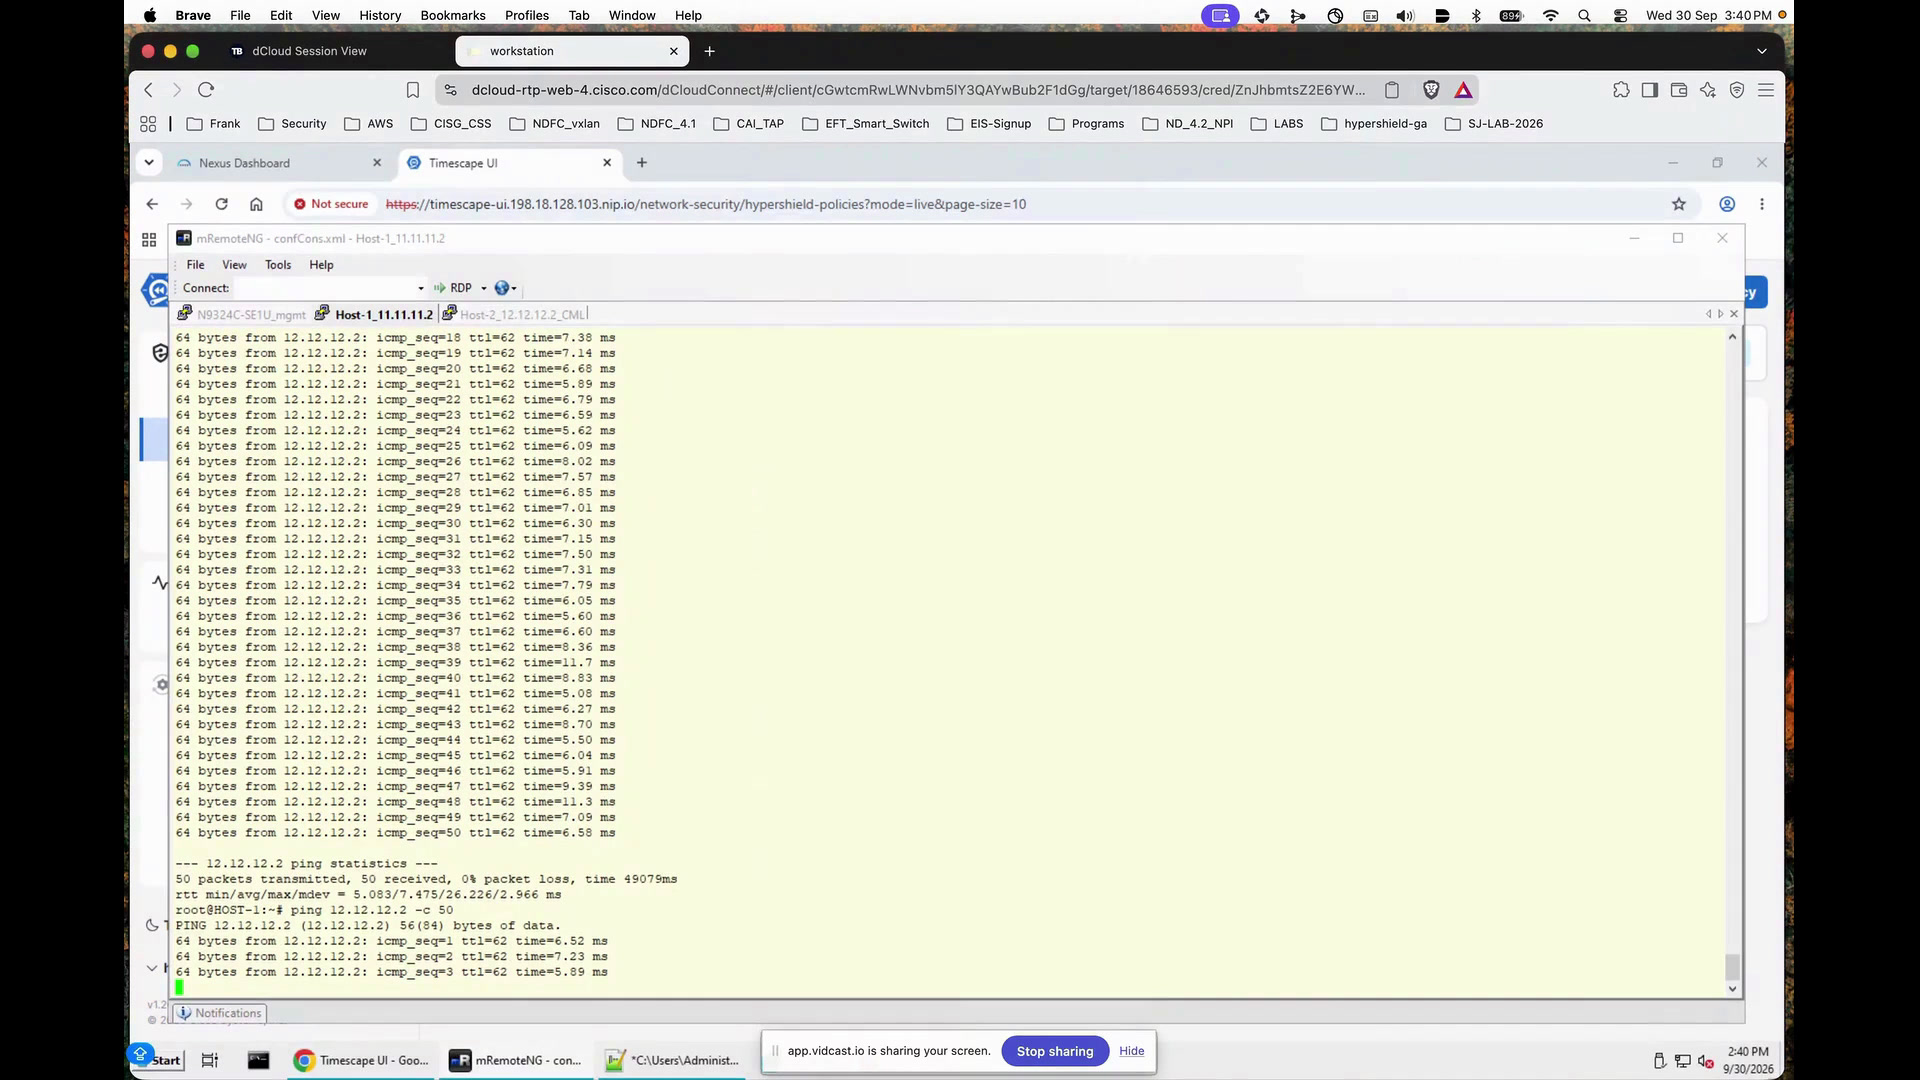This screenshot has width=1920, height=1080.
Task: Click the Chrome home button in remote session
Action: click(x=256, y=204)
